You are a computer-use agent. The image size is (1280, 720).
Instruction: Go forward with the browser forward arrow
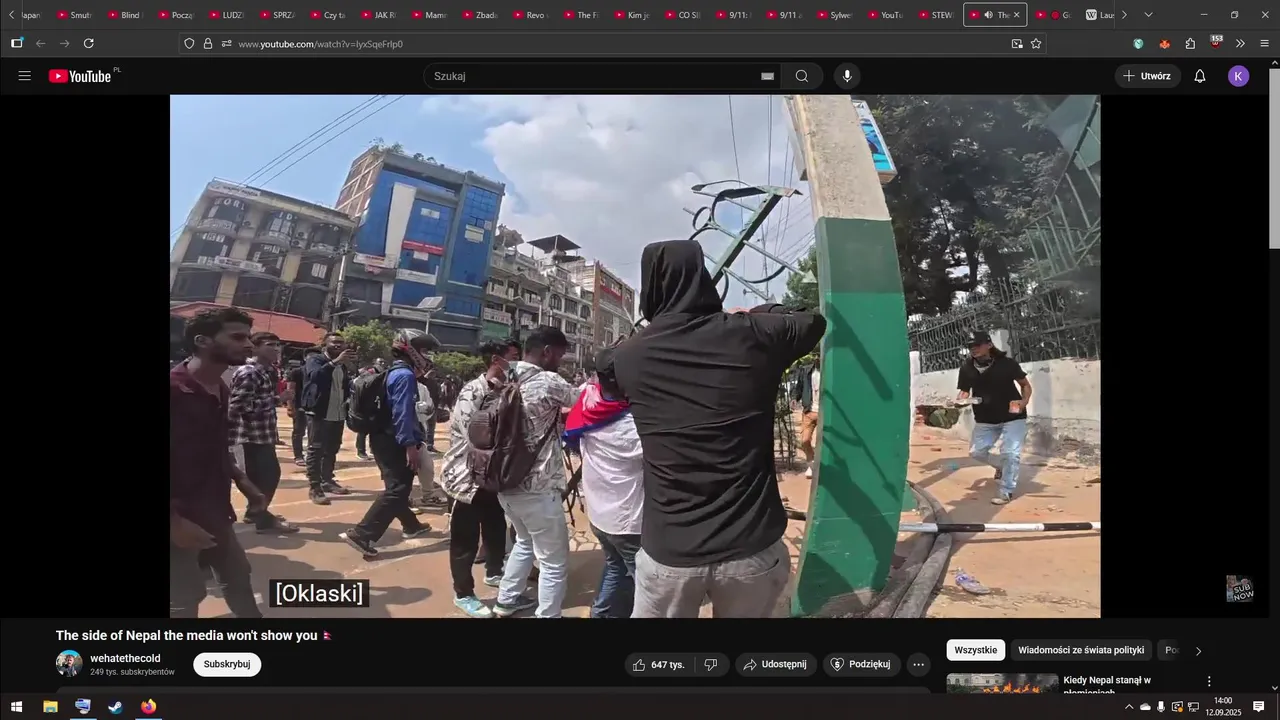65,43
